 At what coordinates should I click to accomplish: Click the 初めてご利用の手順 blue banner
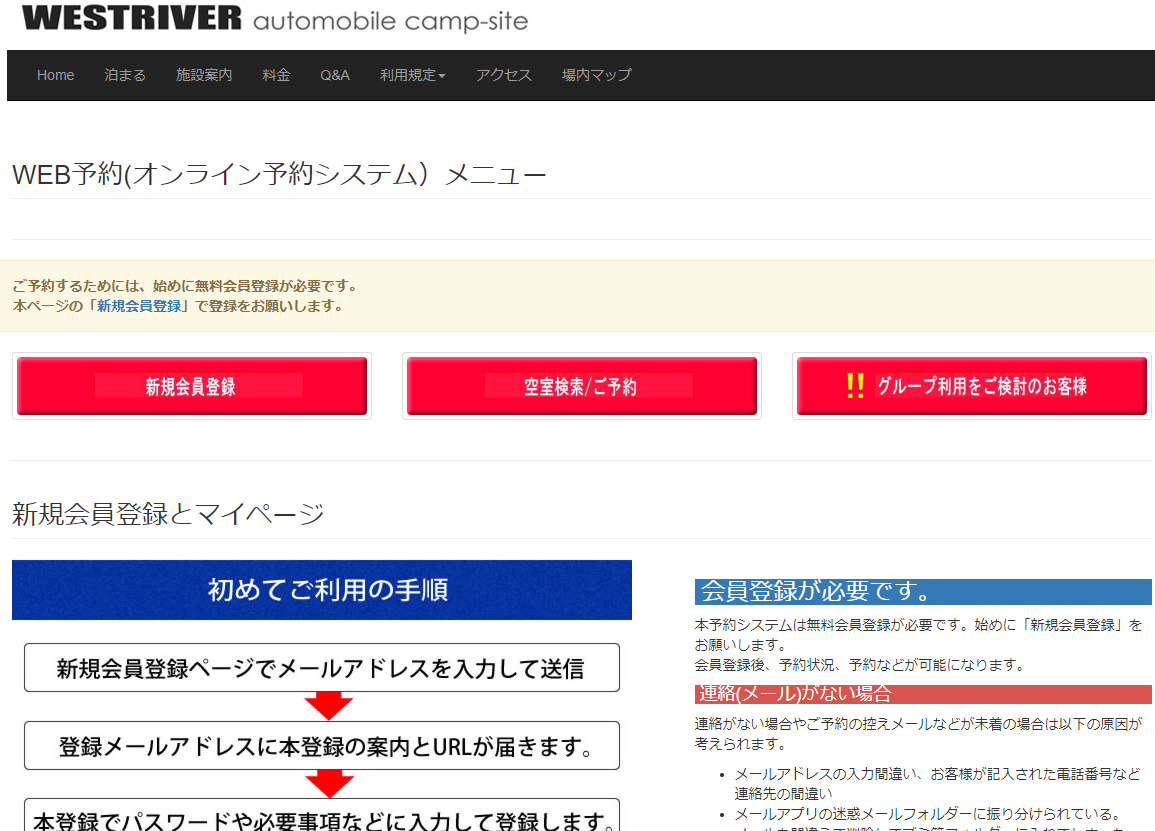coord(322,590)
